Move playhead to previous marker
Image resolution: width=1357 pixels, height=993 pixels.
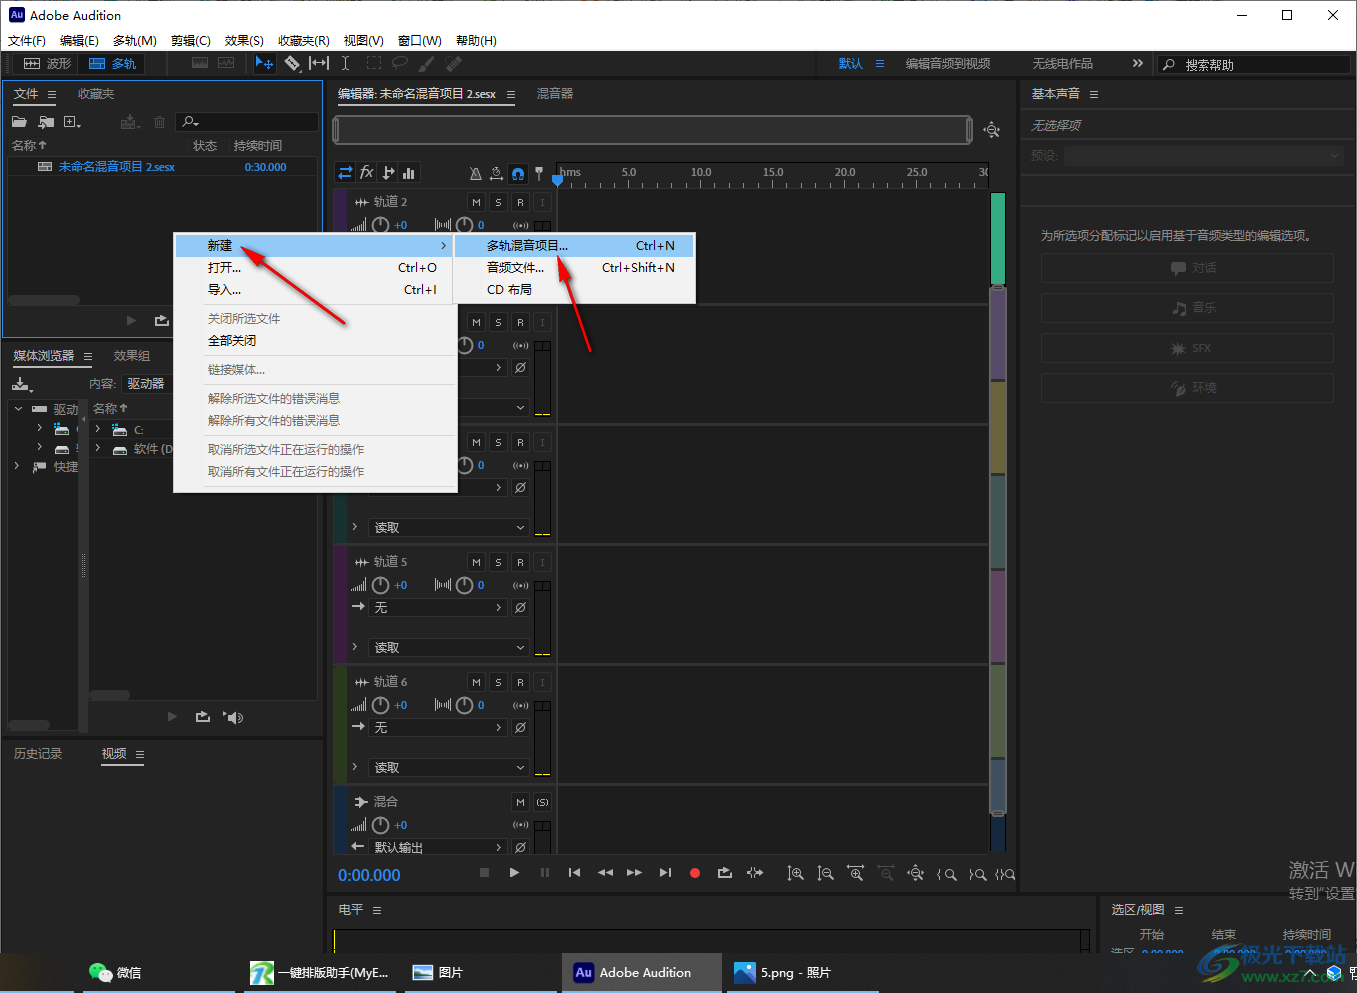(x=574, y=873)
